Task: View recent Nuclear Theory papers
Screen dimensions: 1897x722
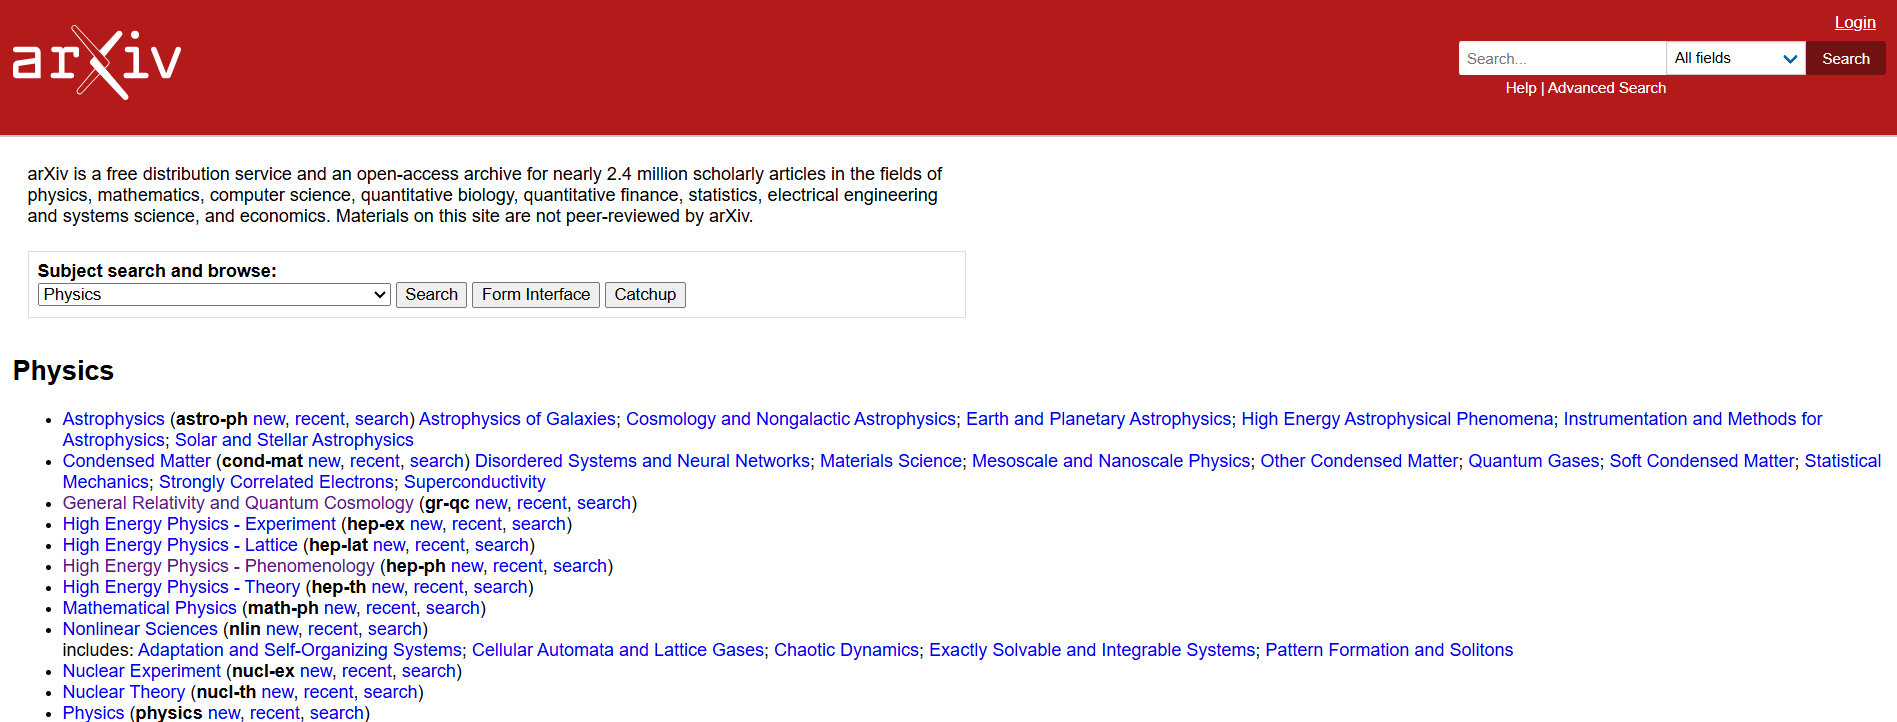Action: pyautogui.click(x=327, y=691)
